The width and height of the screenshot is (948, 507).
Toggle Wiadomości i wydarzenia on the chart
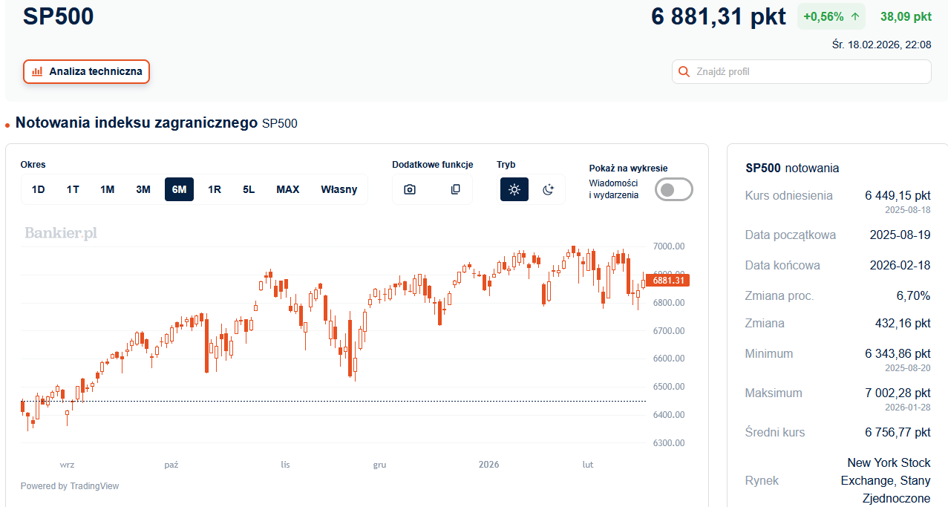click(674, 190)
